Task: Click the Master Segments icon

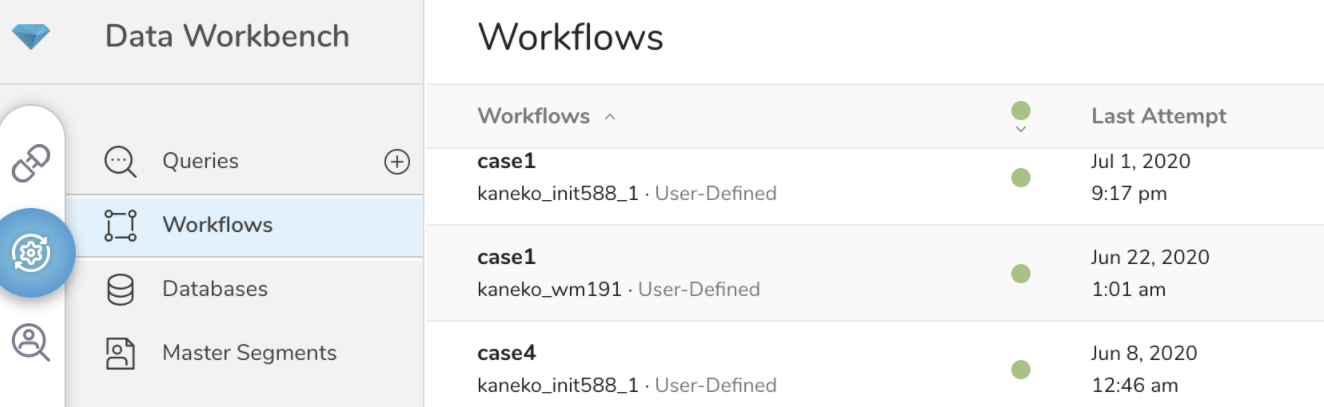Action: point(120,353)
